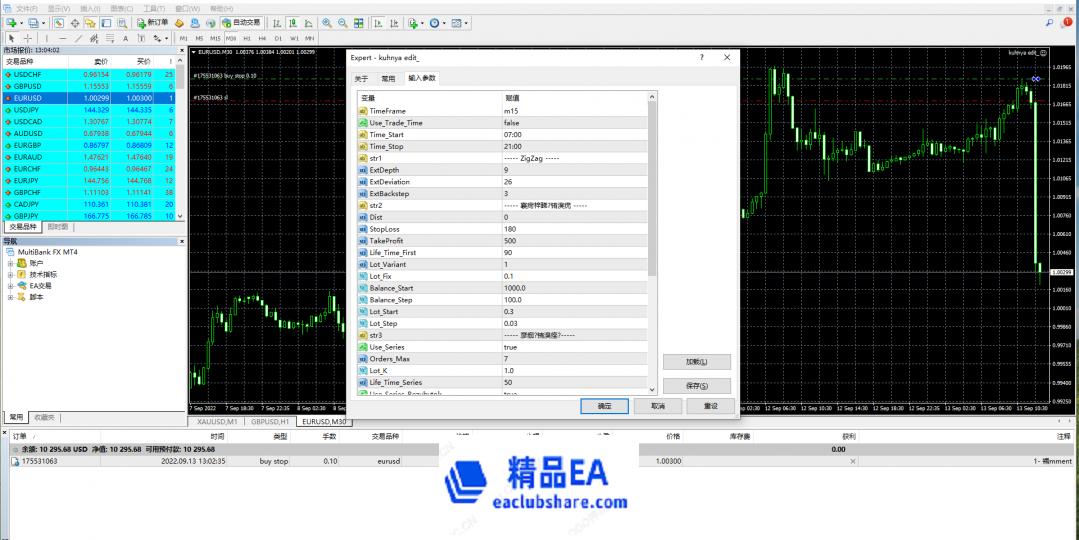Toggle chart shift icon
1079x540 pixels.
click(x=394, y=23)
